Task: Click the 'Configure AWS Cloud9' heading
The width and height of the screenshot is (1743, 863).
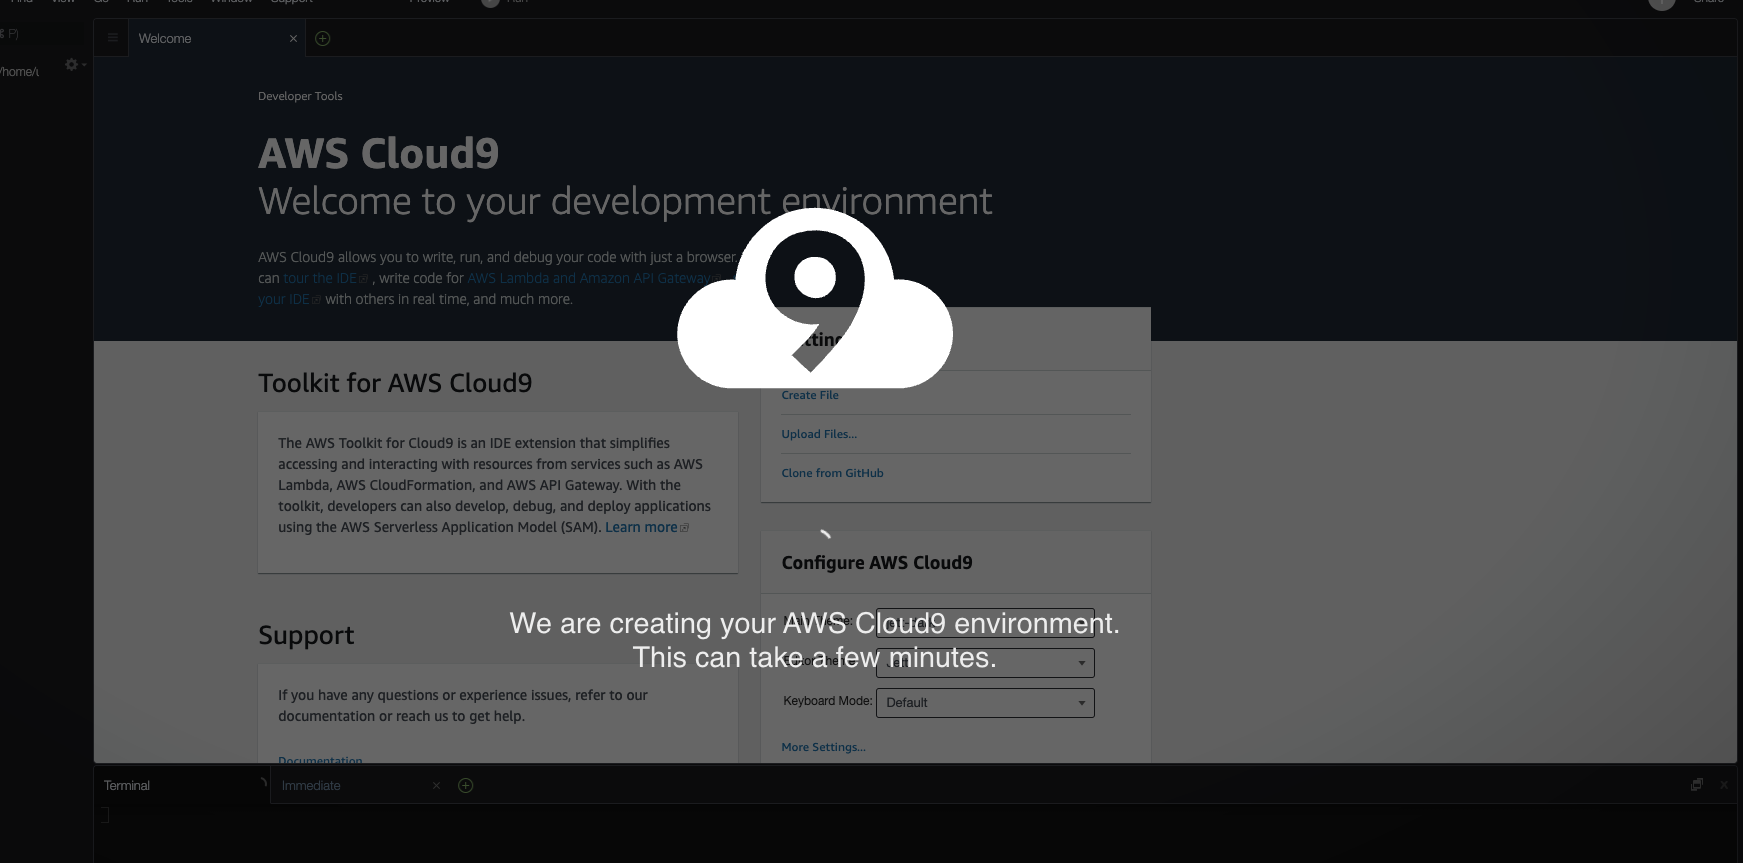Action: click(877, 563)
